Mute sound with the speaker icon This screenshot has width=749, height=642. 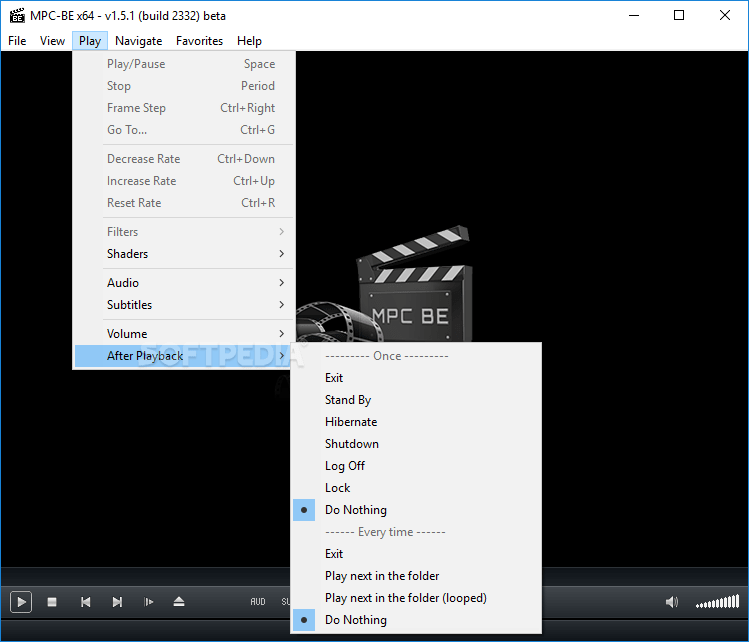(x=672, y=602)
